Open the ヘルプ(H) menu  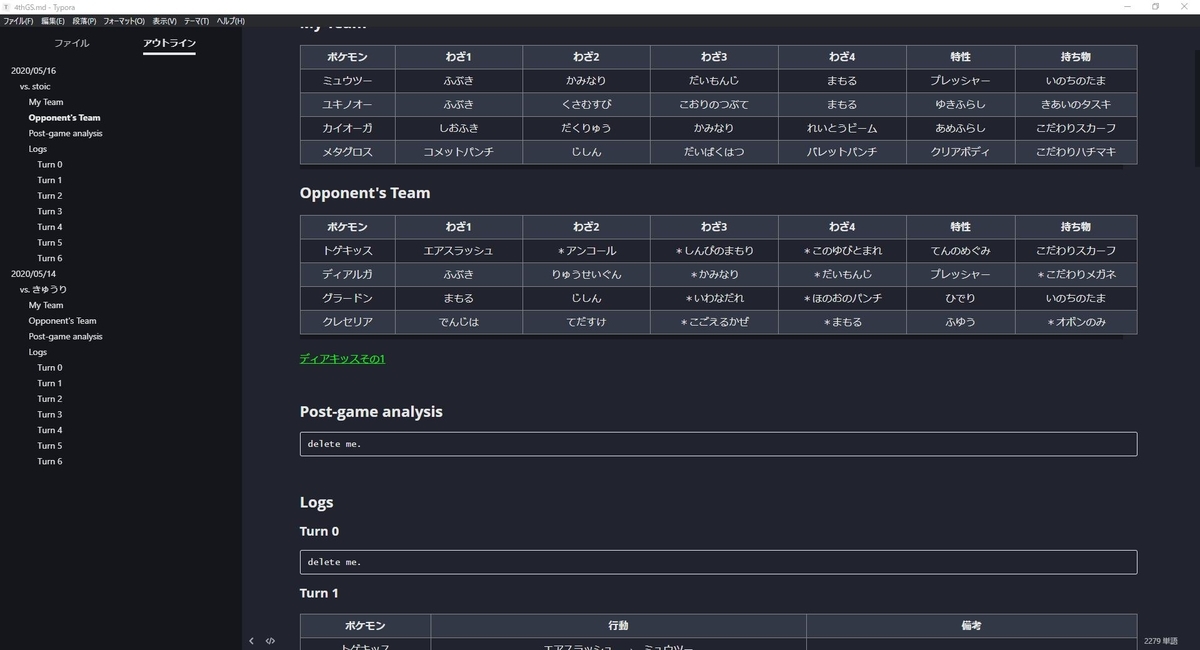231,21
